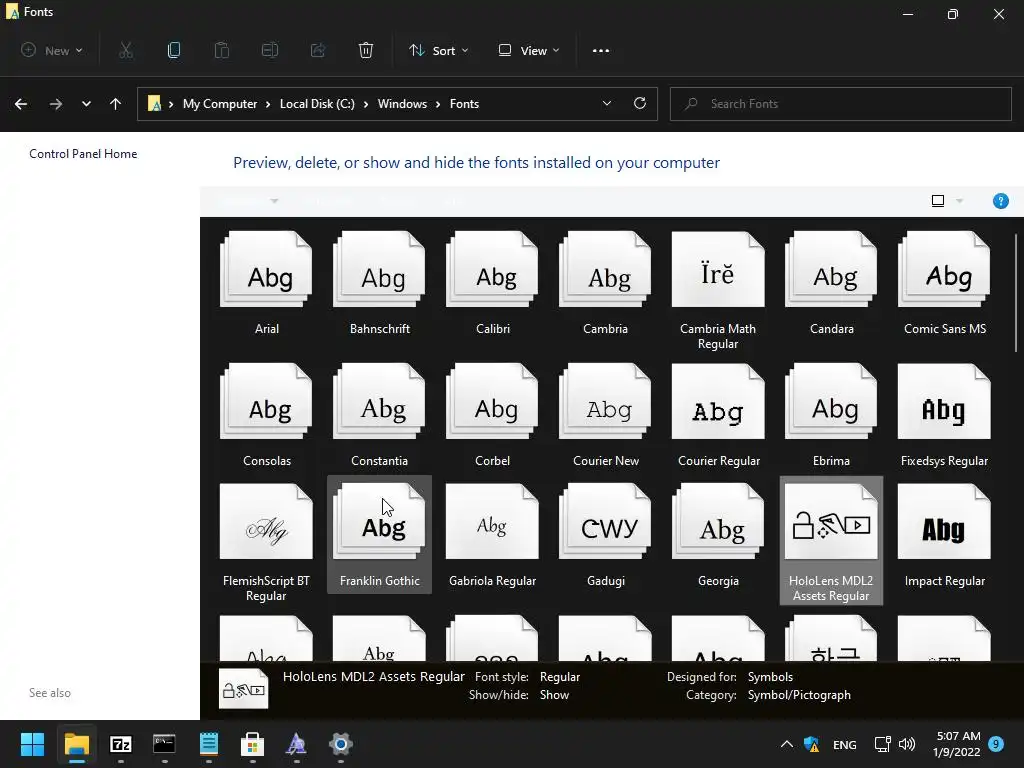This screenshot has height=768, width=1024.
Task: Click the Rename toolbar icon
Action: pos(270,50)
